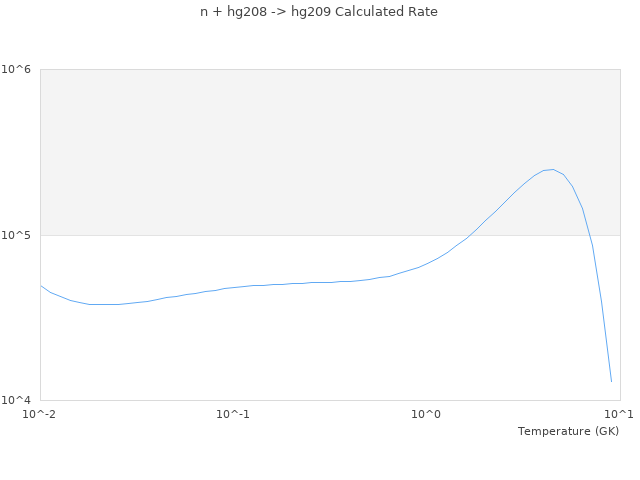
Task: Click the peak of the blue rate curve
Action: pyautogui.click(x=552, y=169)
